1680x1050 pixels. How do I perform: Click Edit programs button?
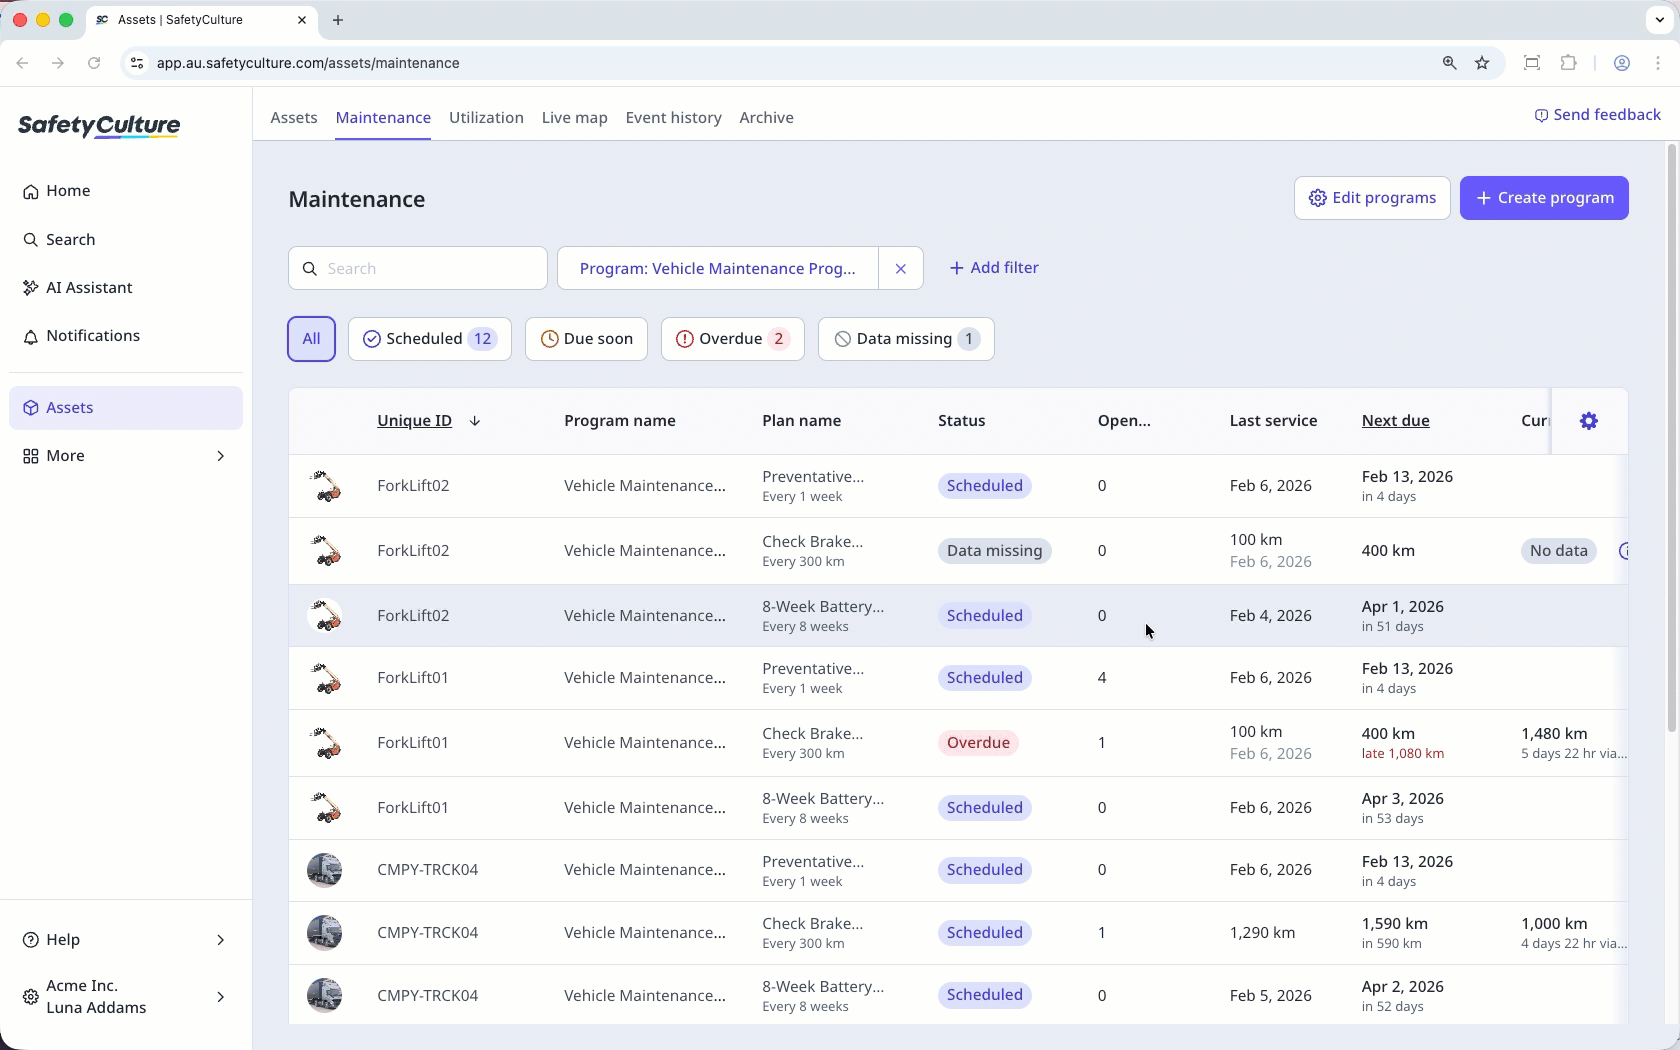tap(1372, 198)
